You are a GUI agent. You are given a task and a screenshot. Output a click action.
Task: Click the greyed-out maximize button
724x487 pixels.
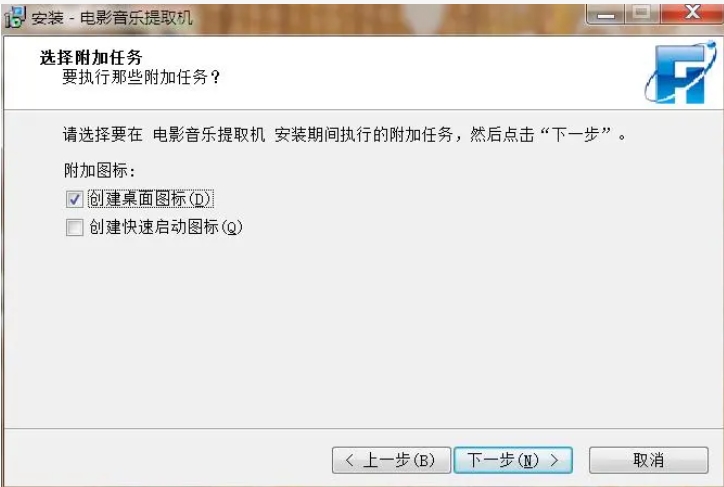point(642,14)
